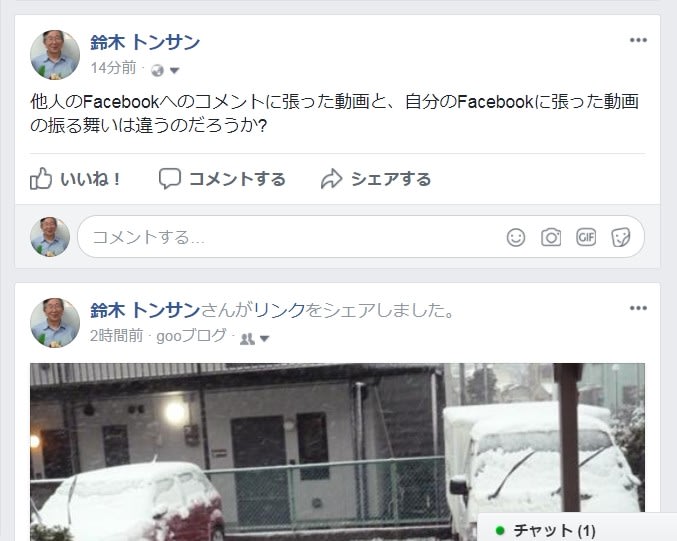Open the snowy cars photo thumbnail
The height and width of the screenshot is (541, 677).
(x=337, y=452)
